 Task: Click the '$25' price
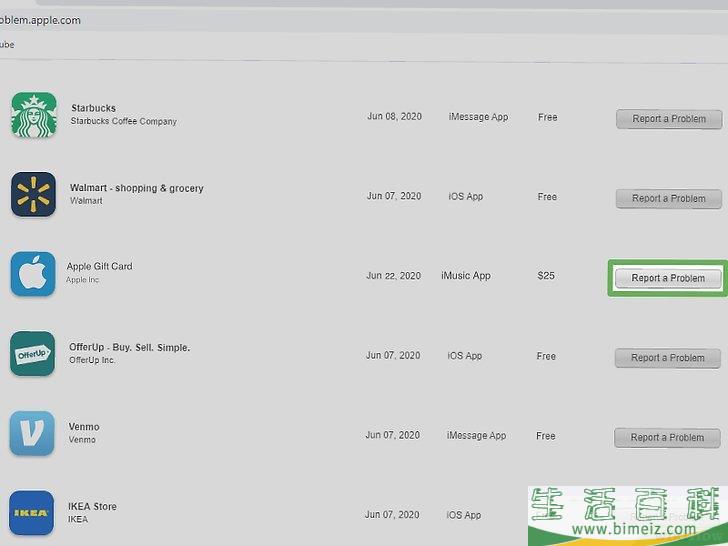point(546,276)
